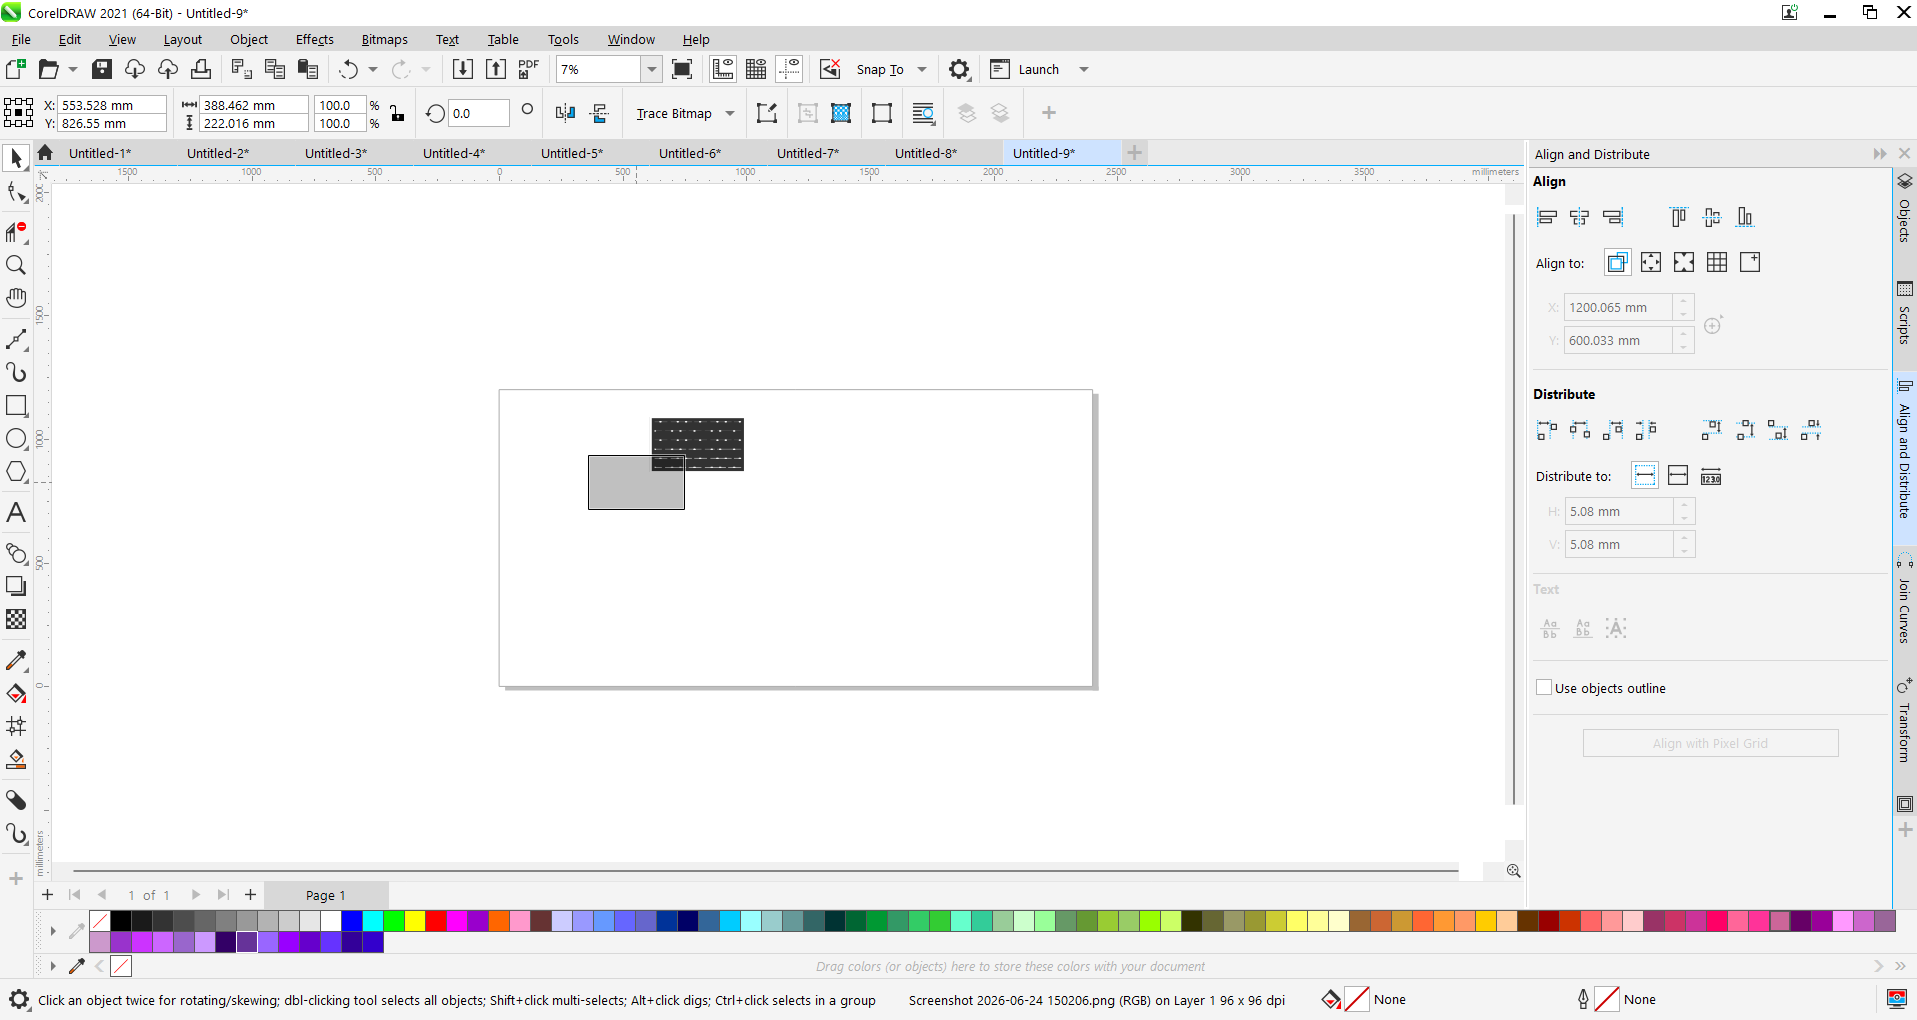Screen dimensions: 1917x1020
Task: Click the rotation angle field
Action: point(479,113)
